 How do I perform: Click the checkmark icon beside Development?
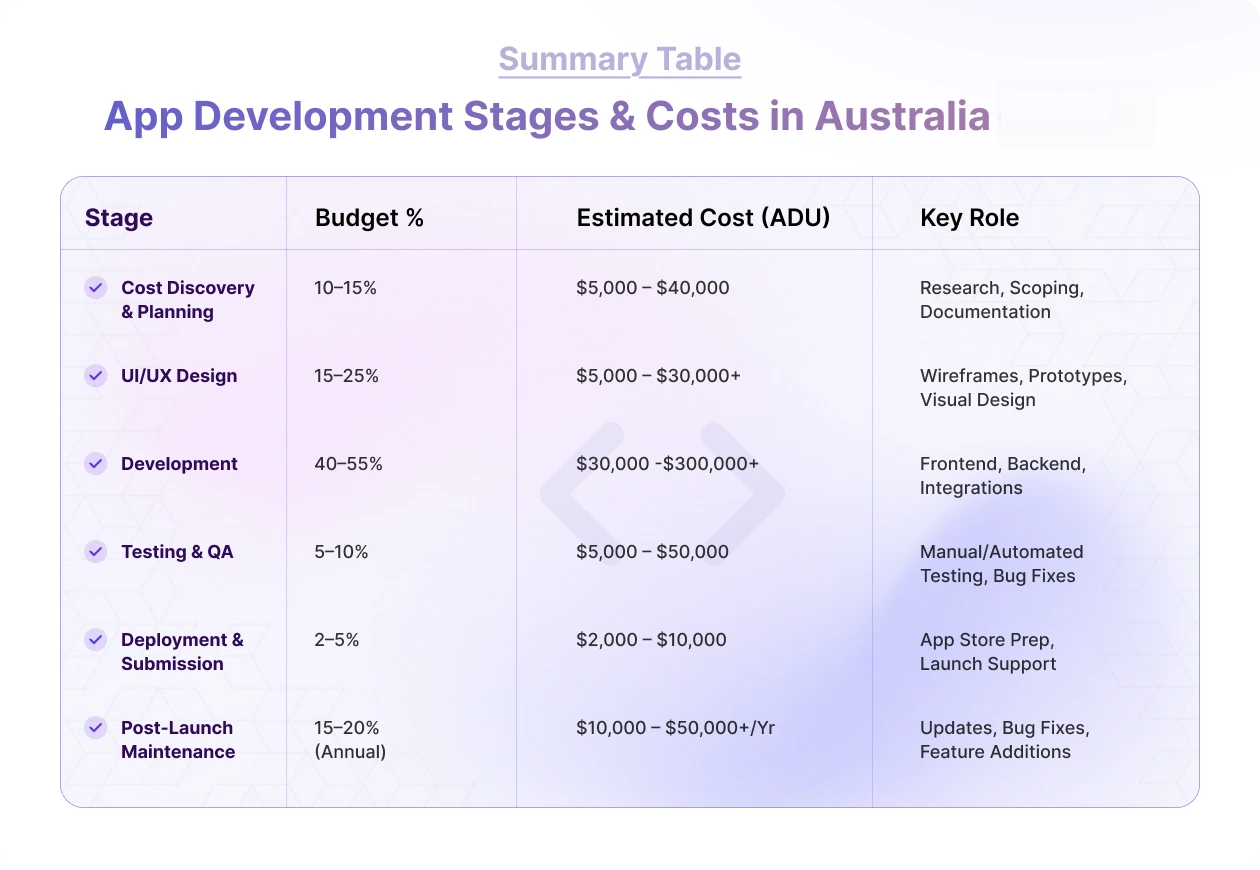pos(95,463)
